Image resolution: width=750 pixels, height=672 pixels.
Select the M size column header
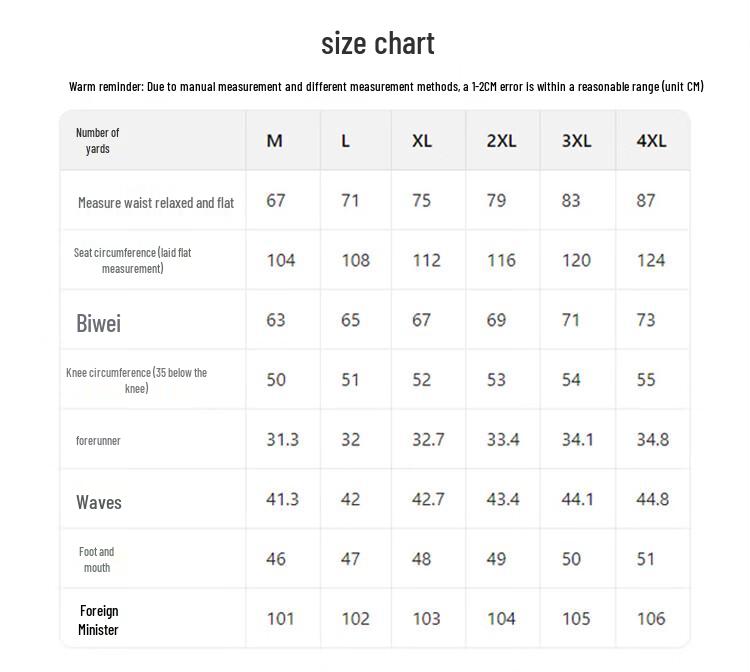275,141
